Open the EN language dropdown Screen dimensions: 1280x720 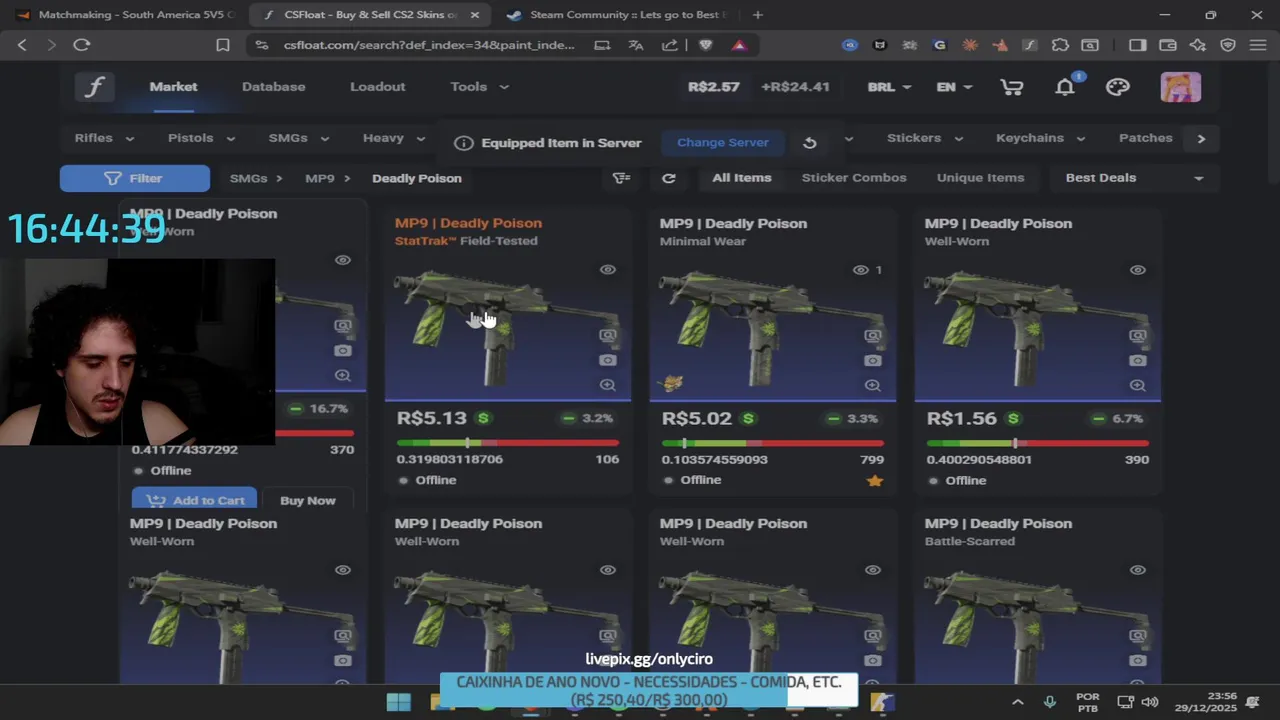click(x=954, y=87)
